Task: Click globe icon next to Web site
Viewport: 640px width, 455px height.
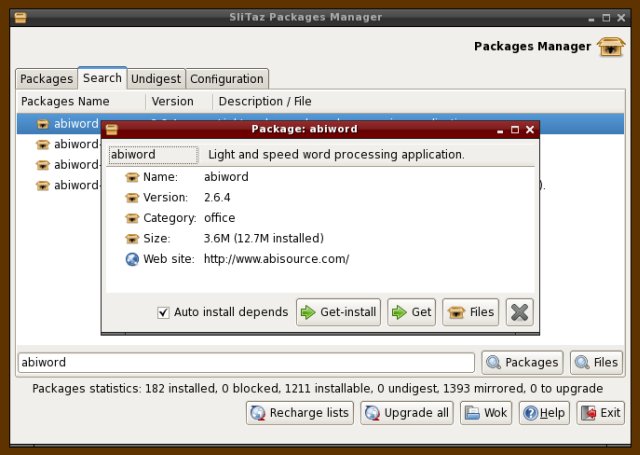Action: coord(132,259)
